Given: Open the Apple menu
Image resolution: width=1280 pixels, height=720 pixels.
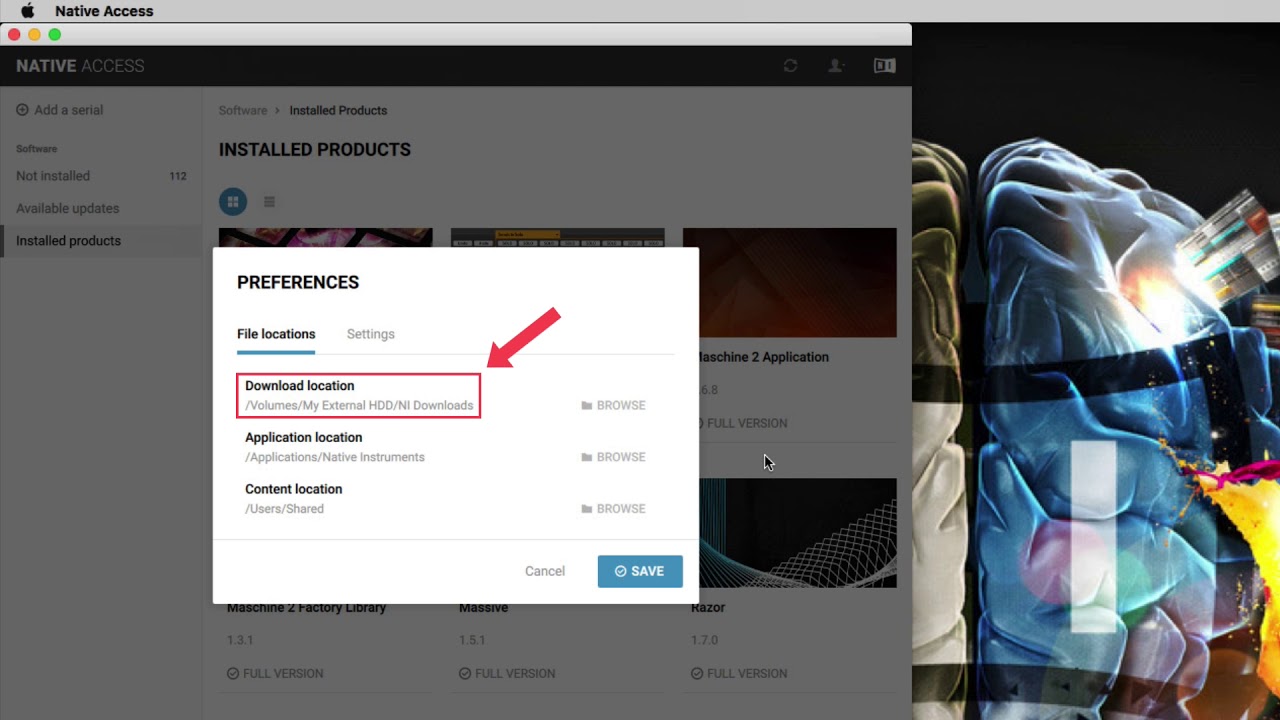Looking at the screenshot, I should (x=28, y=11).
